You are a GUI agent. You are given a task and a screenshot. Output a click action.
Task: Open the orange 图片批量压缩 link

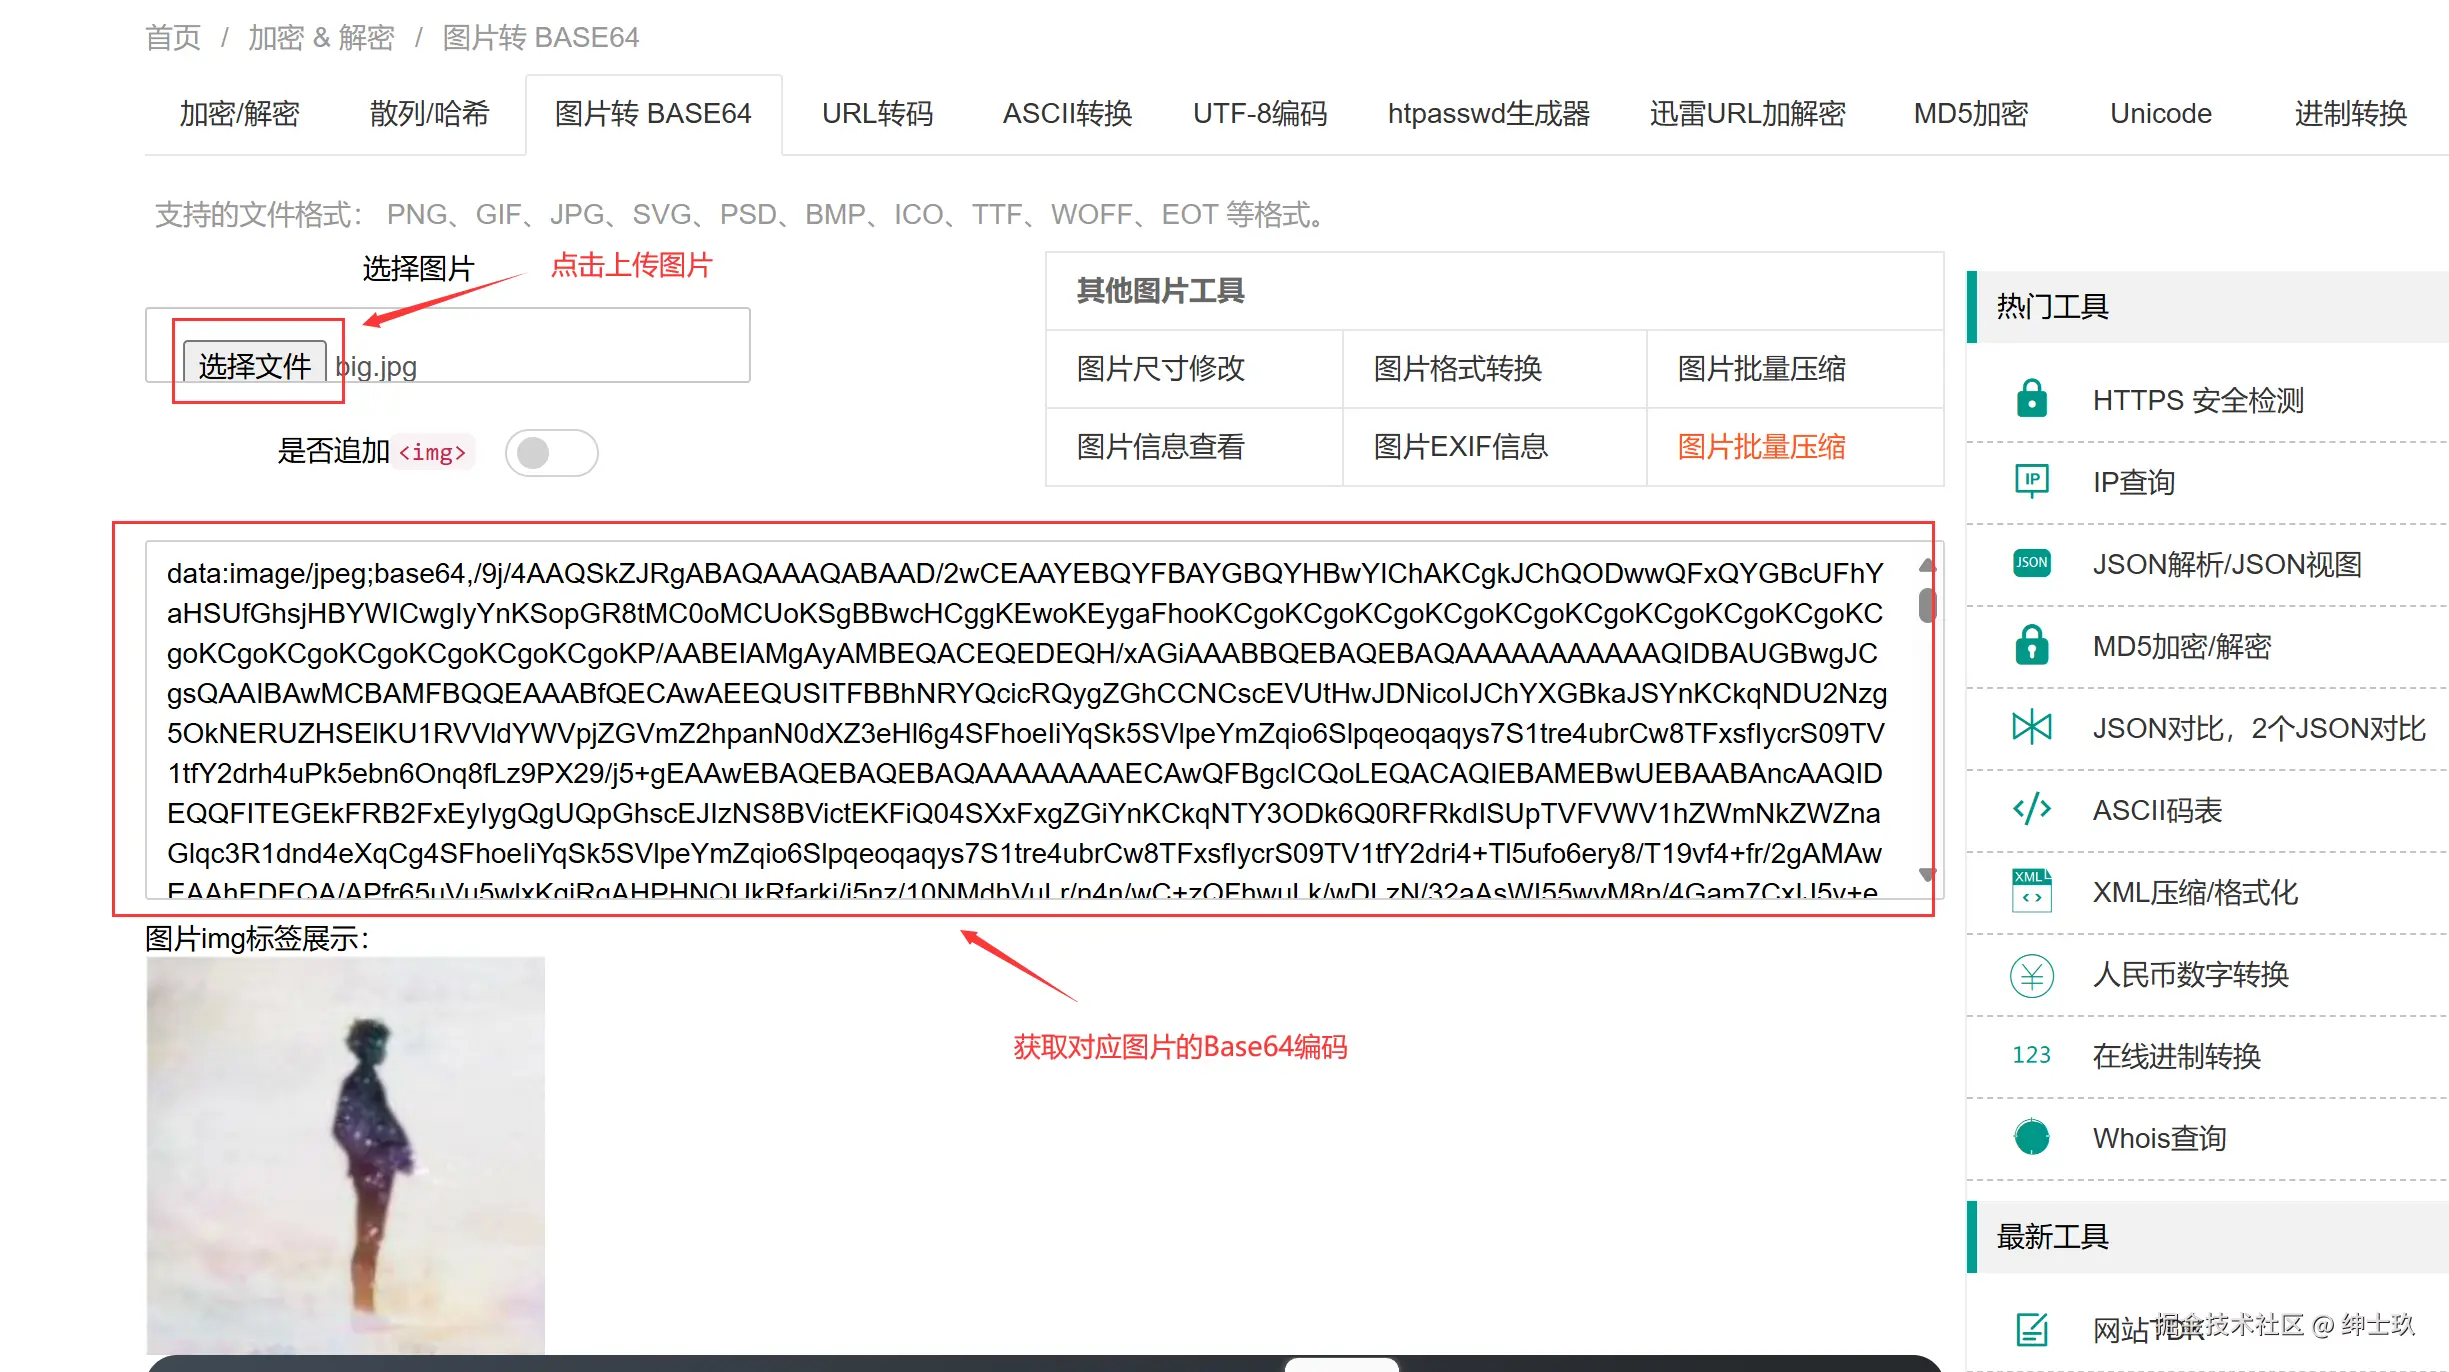(x=1761, y=447)
